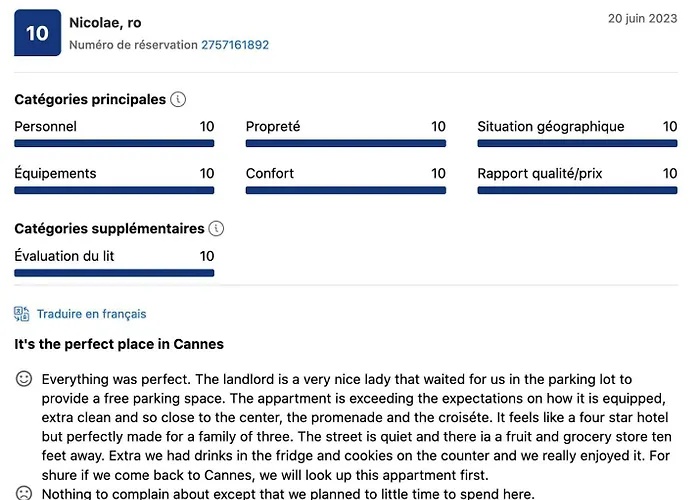Click the blue score badge showing 10

37,33
